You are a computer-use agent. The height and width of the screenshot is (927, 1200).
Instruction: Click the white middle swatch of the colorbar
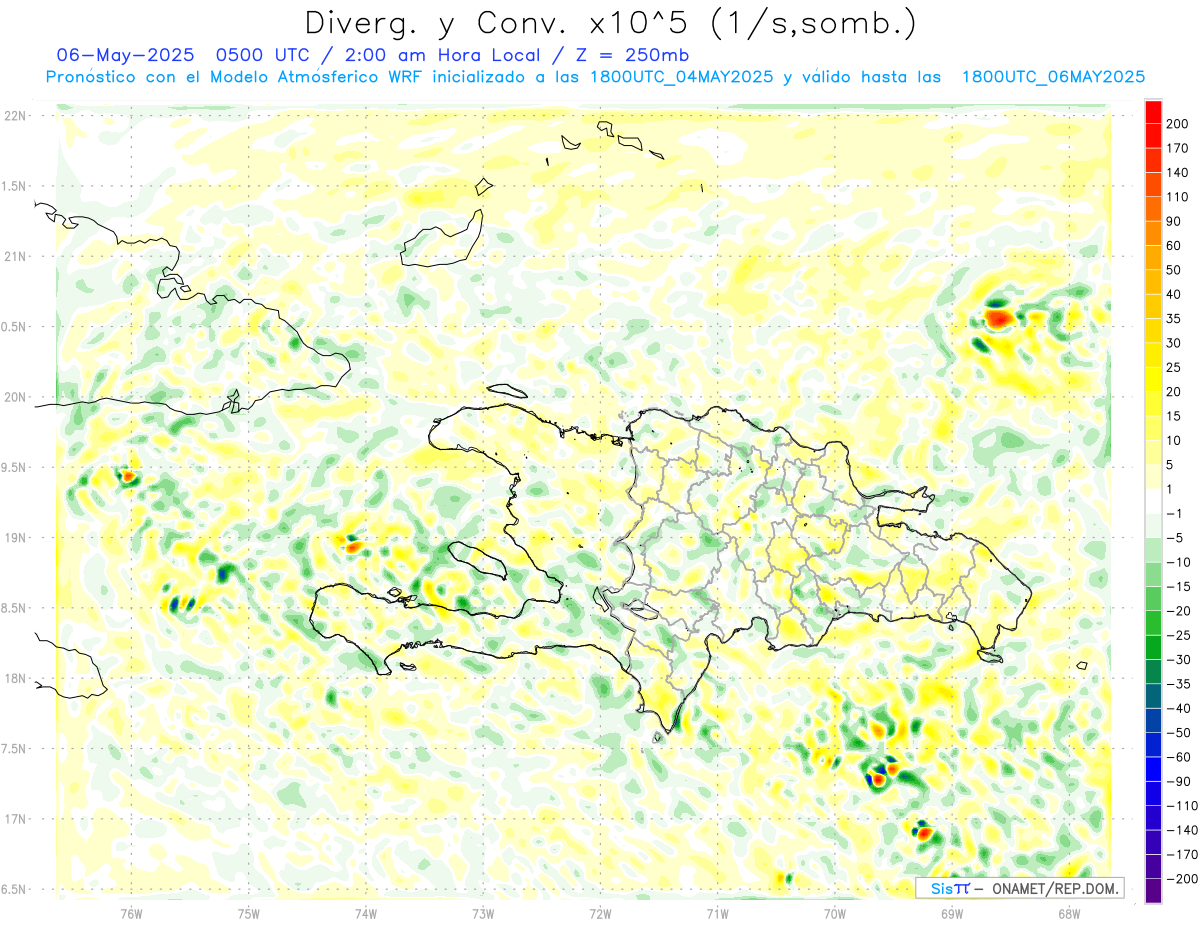tap(1153, 501)
